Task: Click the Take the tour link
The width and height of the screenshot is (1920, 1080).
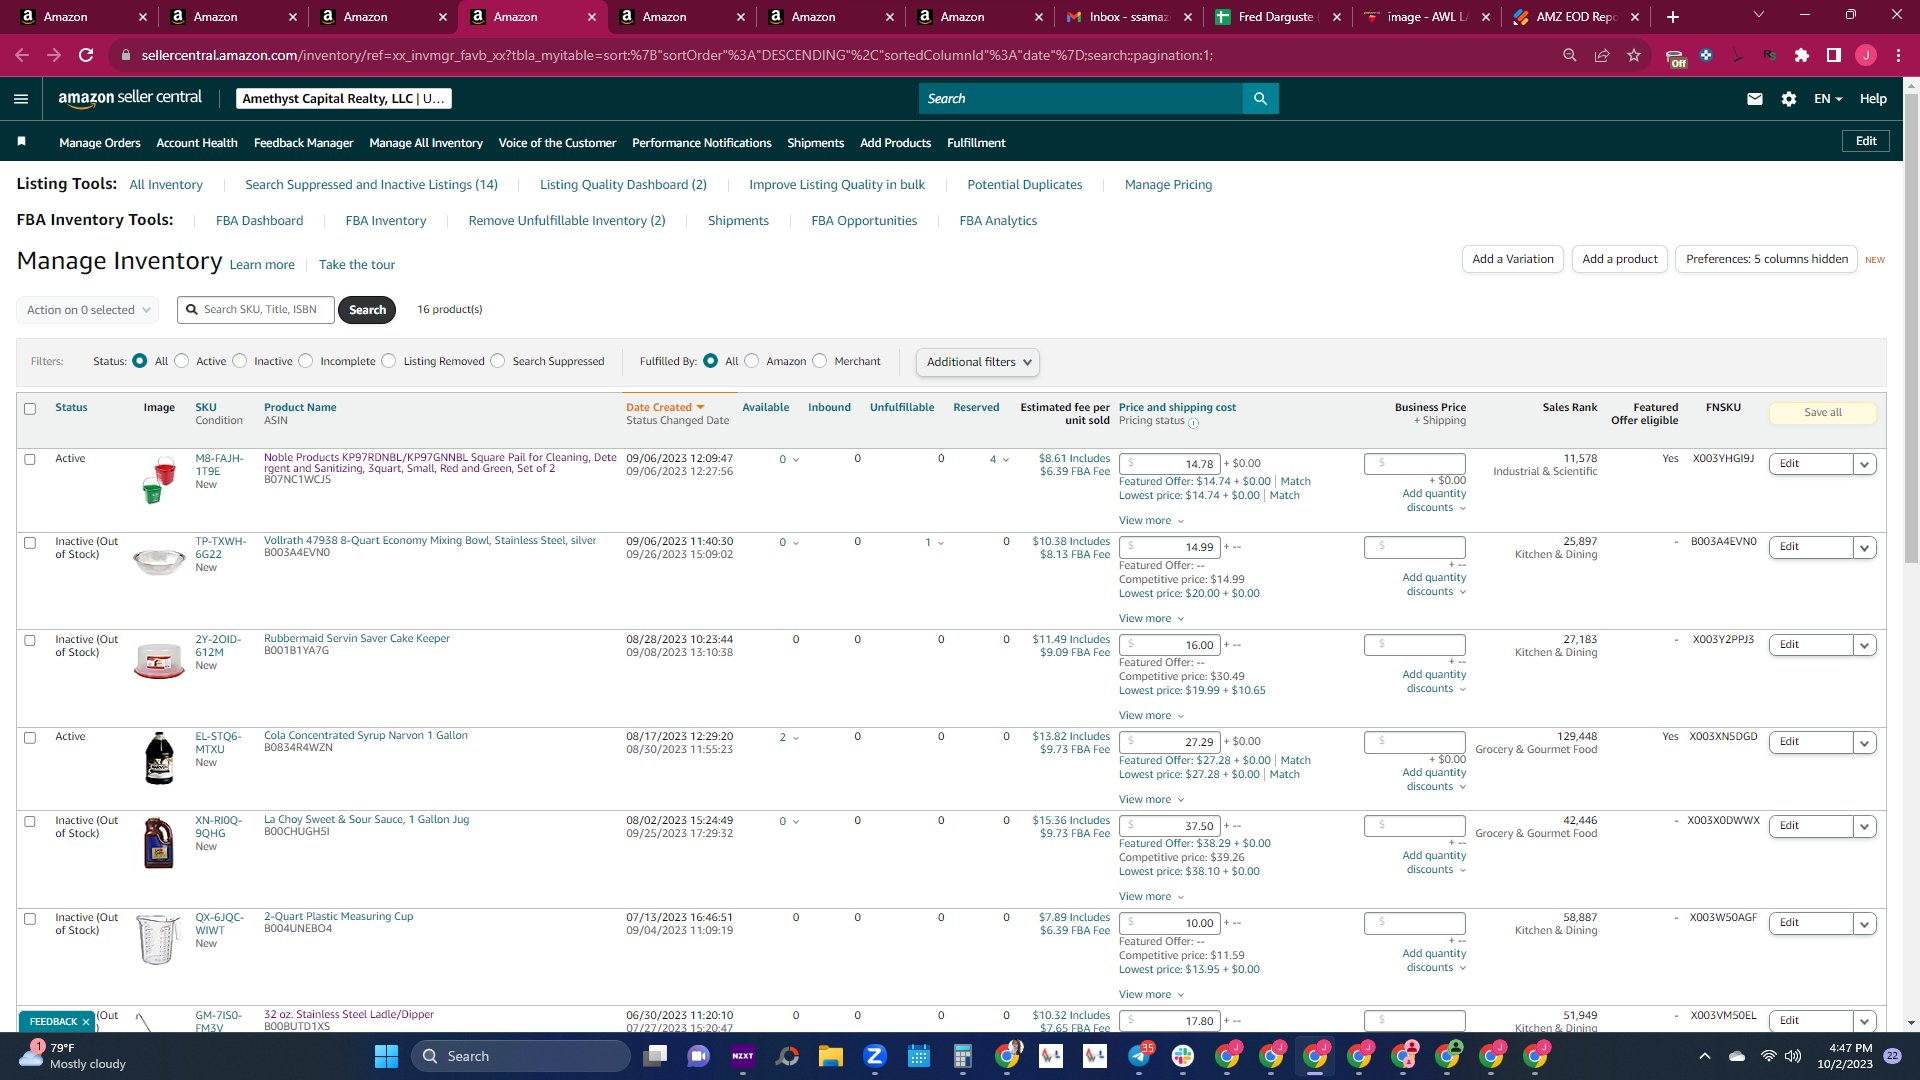Action: click(357, 265)
